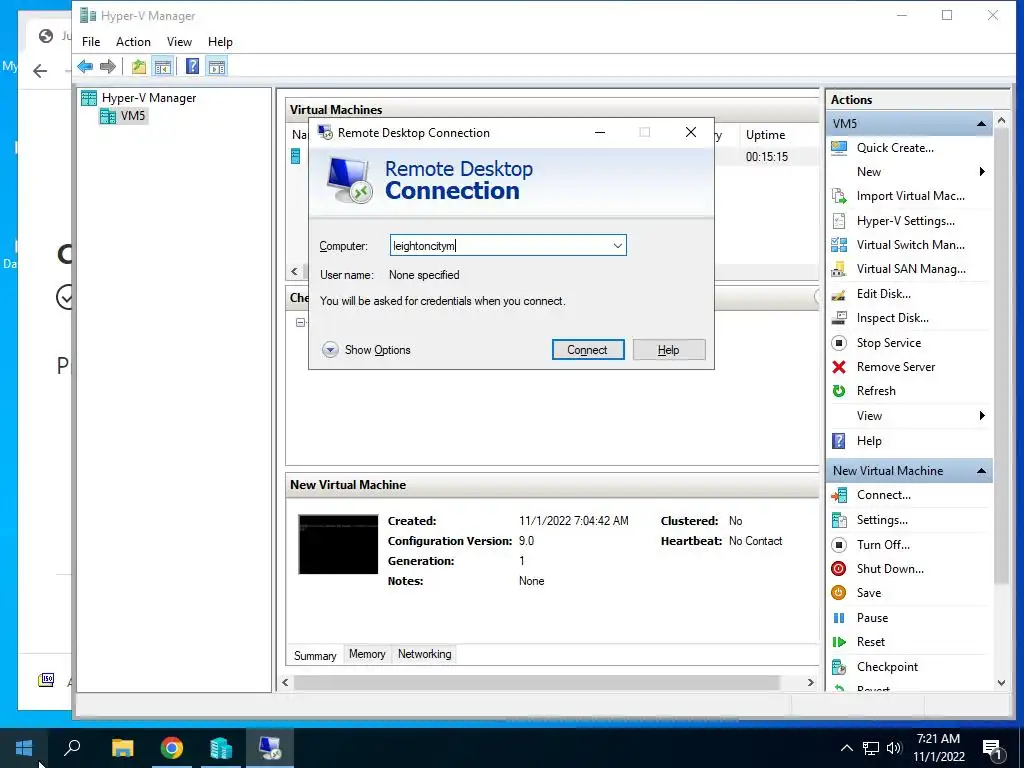Click the taskbar volume icon
The height and width of the screenshot is (768, 1024).
(894, 748)
